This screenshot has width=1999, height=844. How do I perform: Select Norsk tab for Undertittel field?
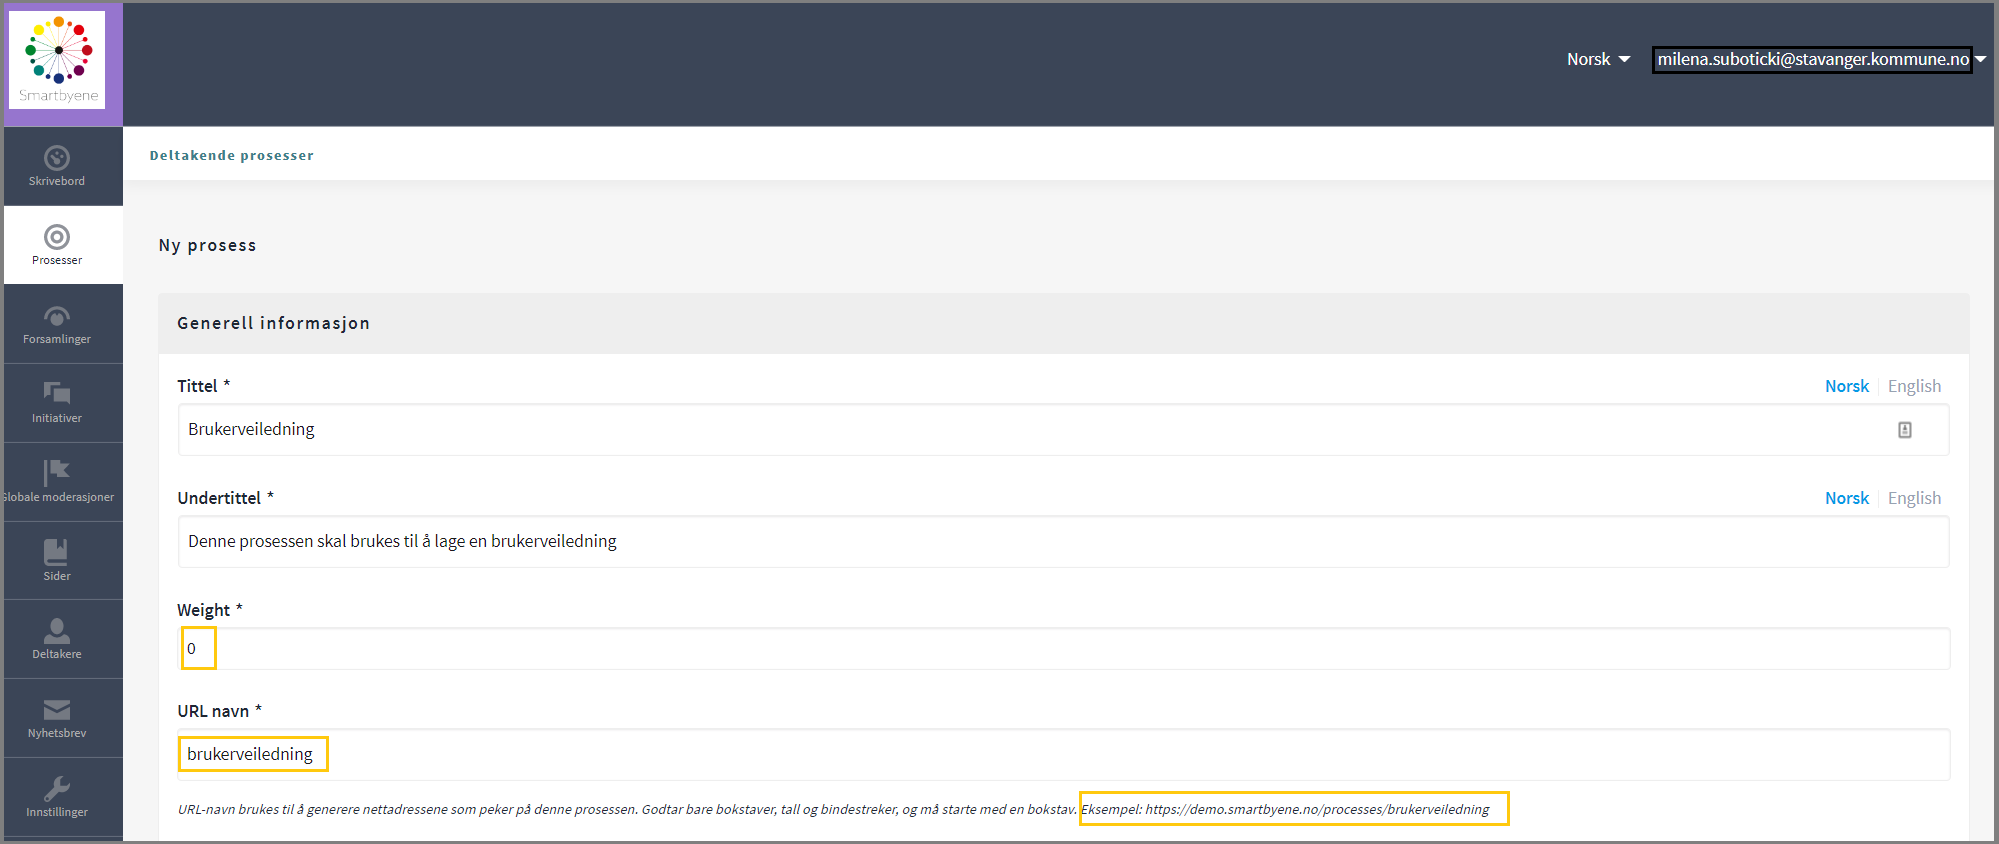pos(1846,498)
